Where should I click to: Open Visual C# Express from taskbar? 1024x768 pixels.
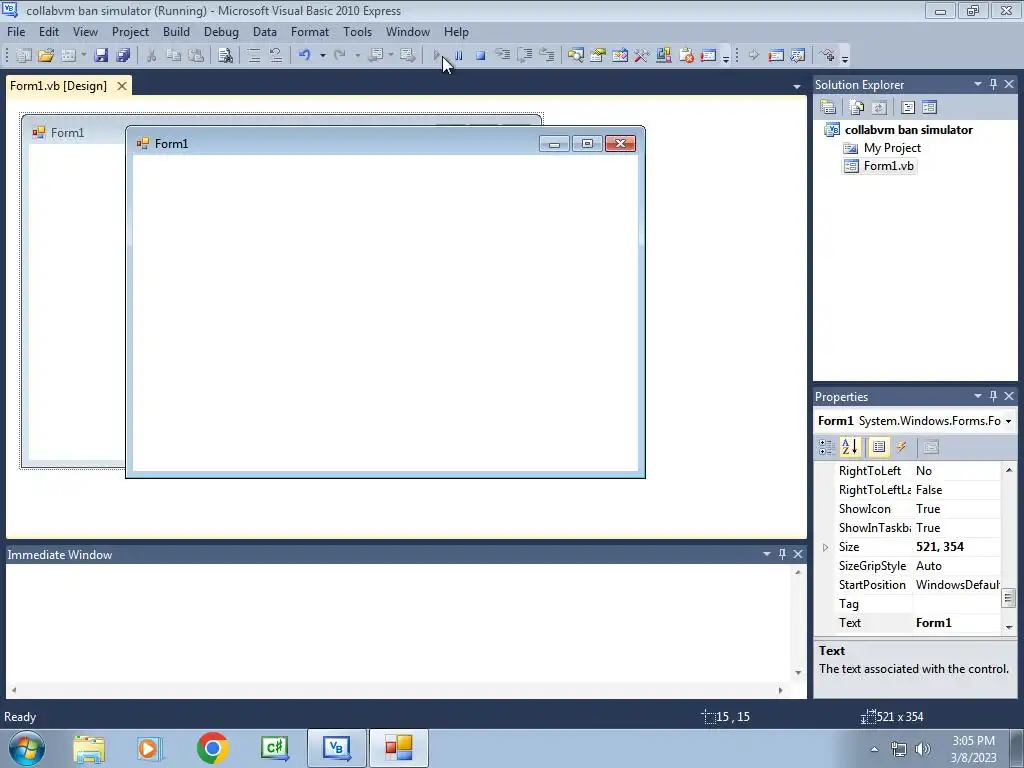point(274,748)
